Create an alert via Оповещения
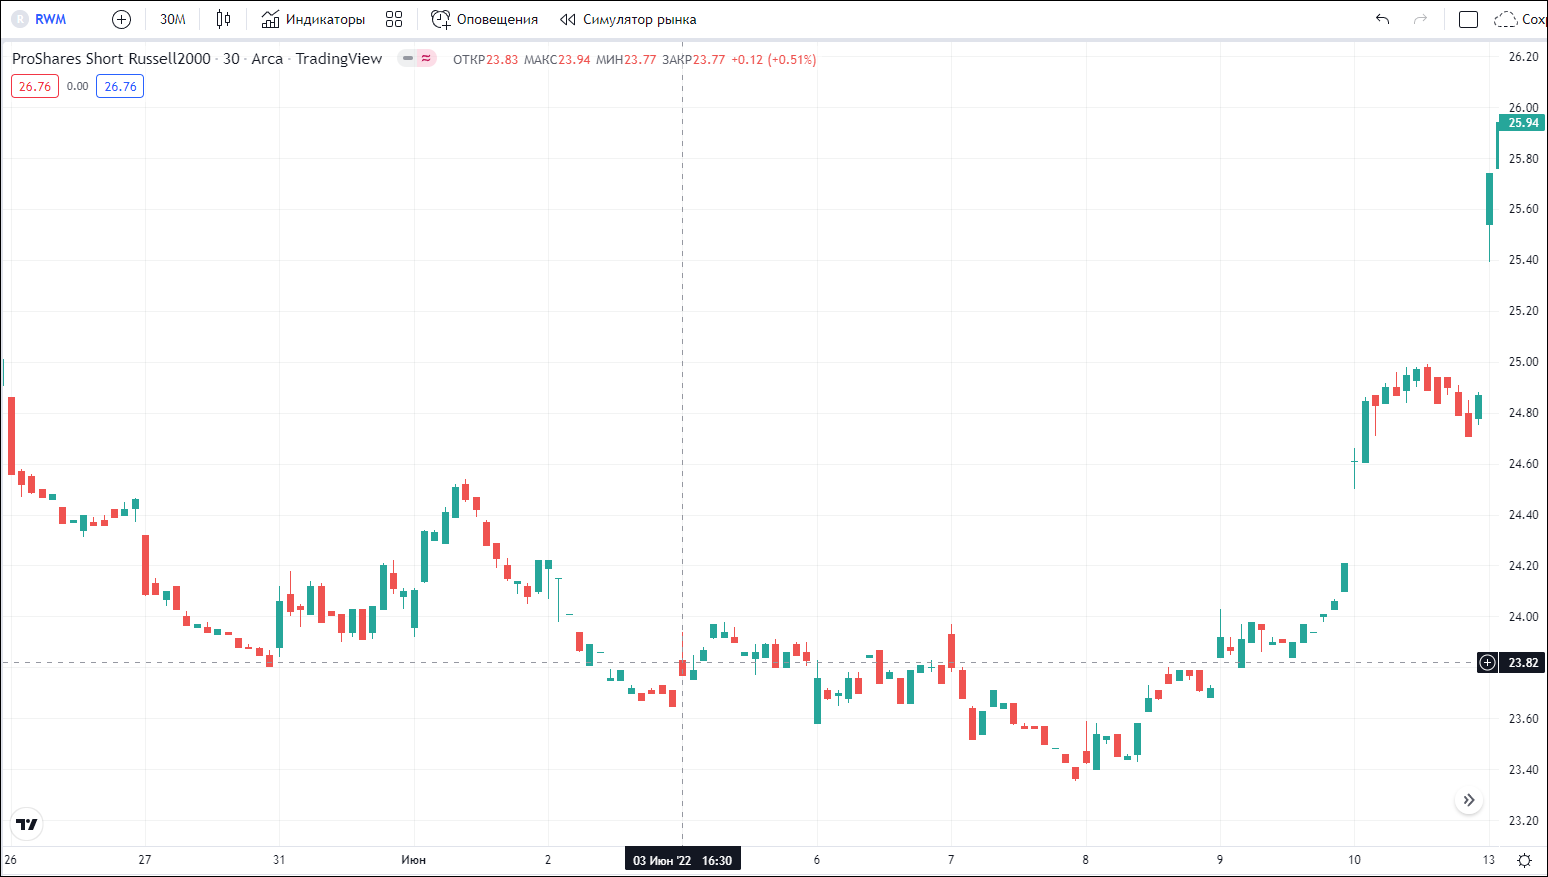The image size is (1548, 877). [x=484, y=19]
